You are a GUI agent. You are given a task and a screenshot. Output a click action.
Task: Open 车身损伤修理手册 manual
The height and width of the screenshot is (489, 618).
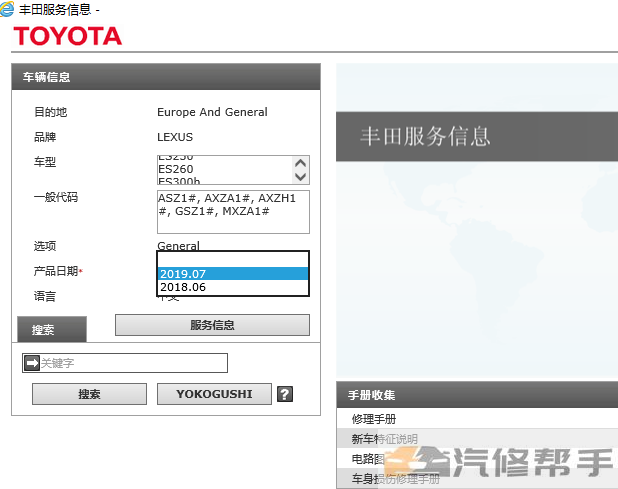395,479
